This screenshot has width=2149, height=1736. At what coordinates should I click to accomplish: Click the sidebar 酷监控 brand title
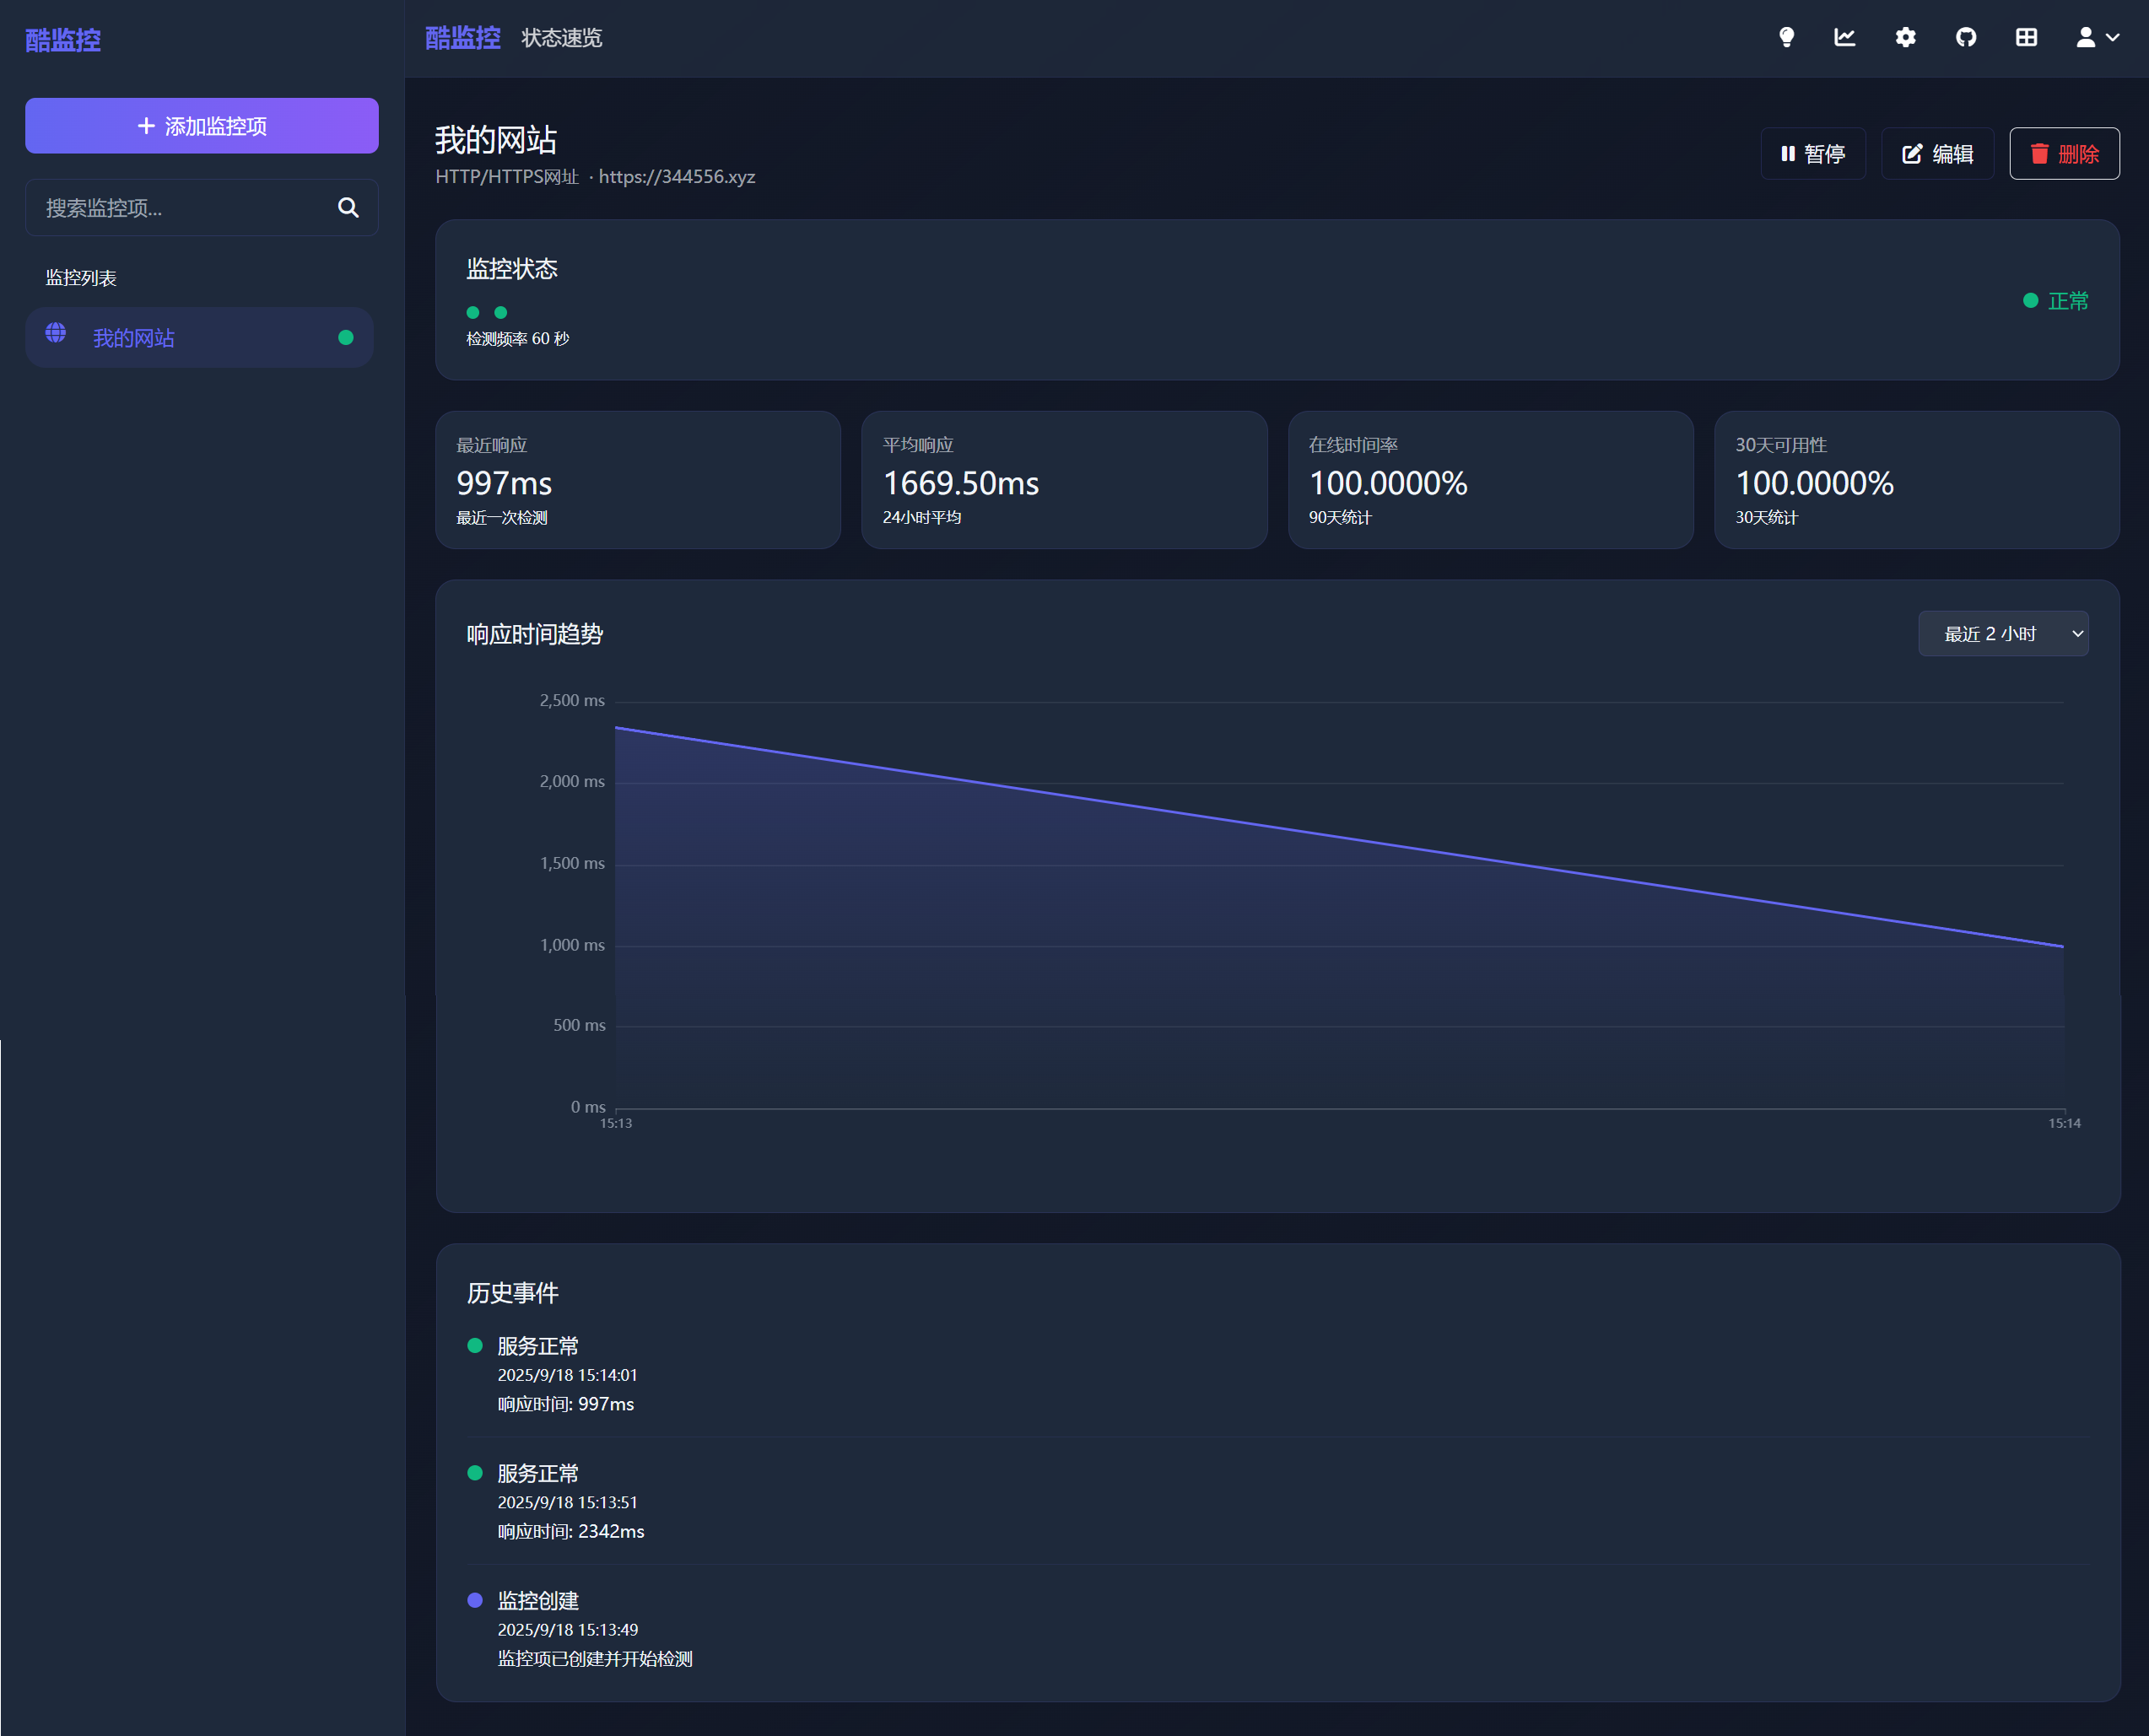tap(63, 40)
